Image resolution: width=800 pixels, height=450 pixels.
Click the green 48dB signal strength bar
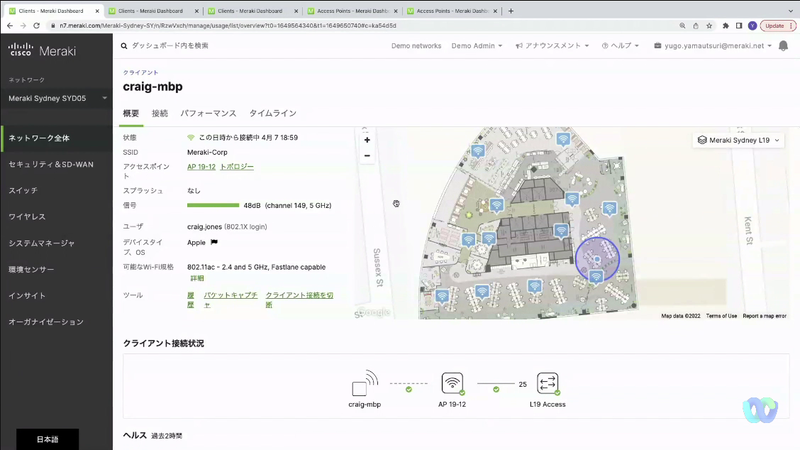point(213,206)
